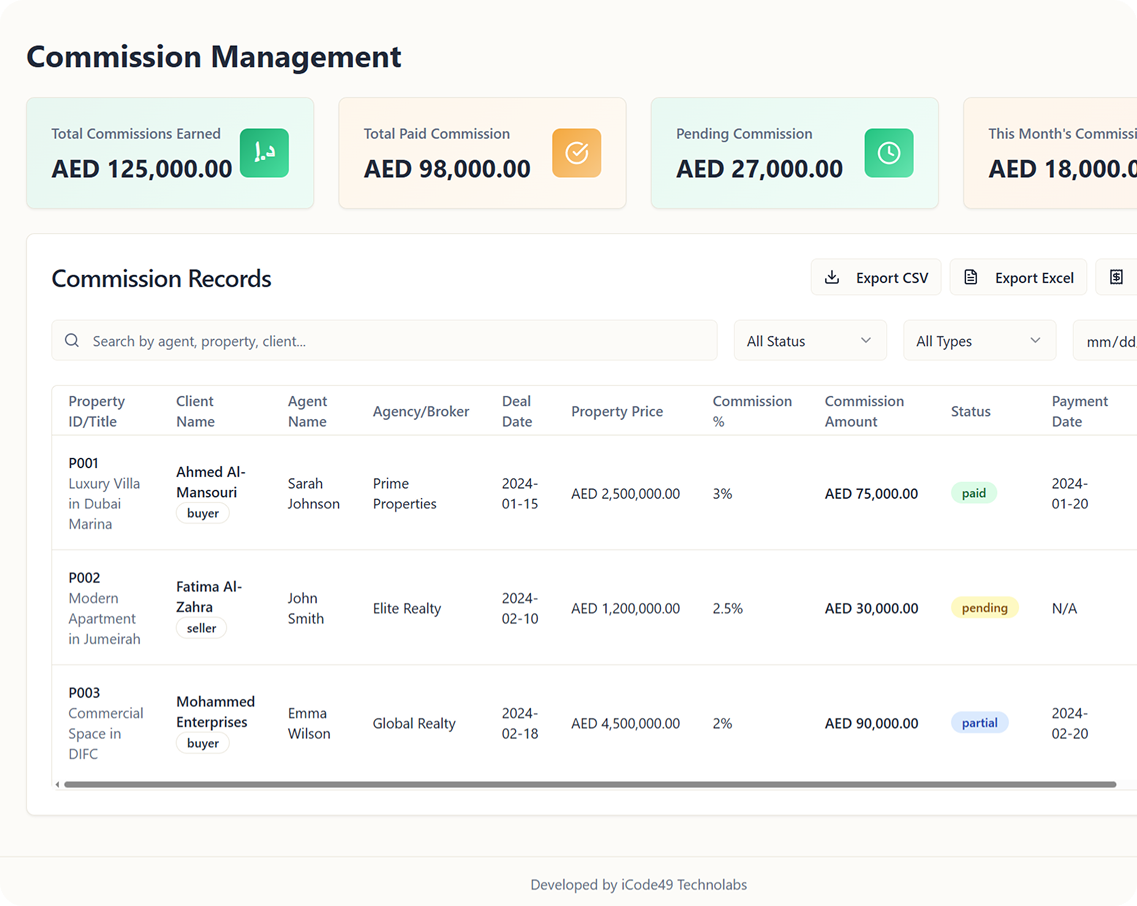Export records with Export CSV button

[x=876, y=277]
